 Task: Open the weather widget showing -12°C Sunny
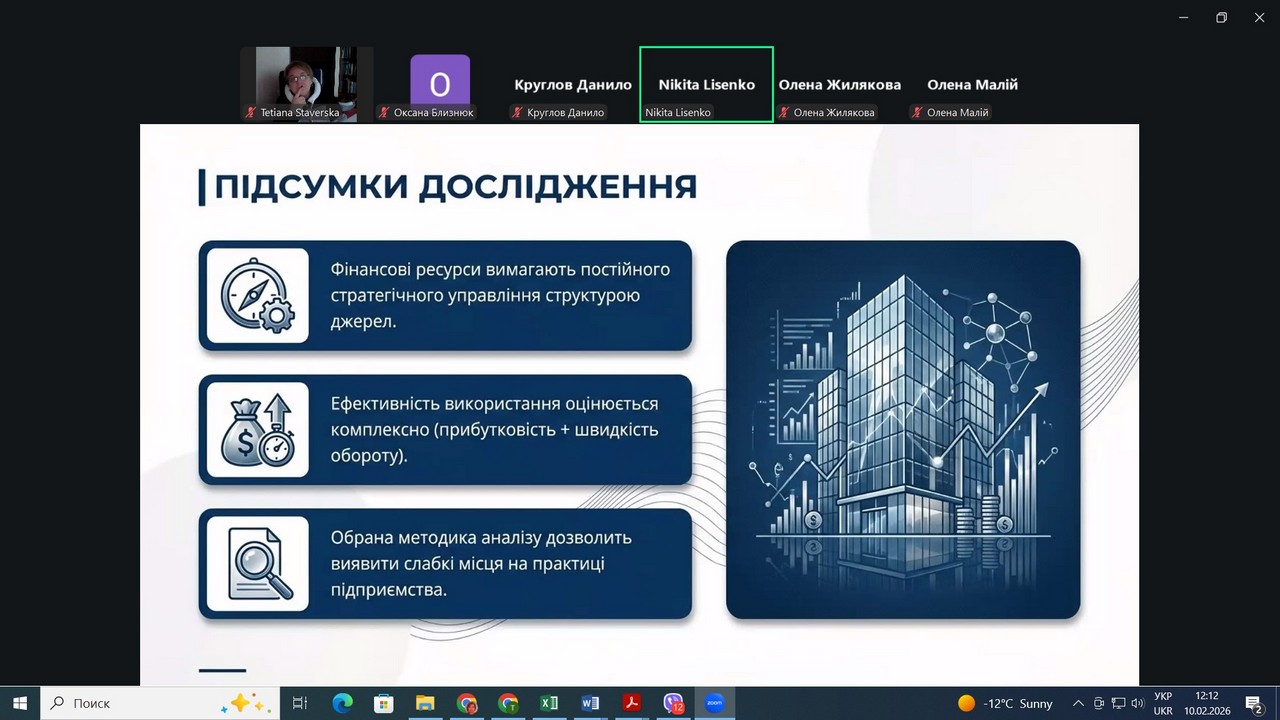click(x=1005, y=703)
